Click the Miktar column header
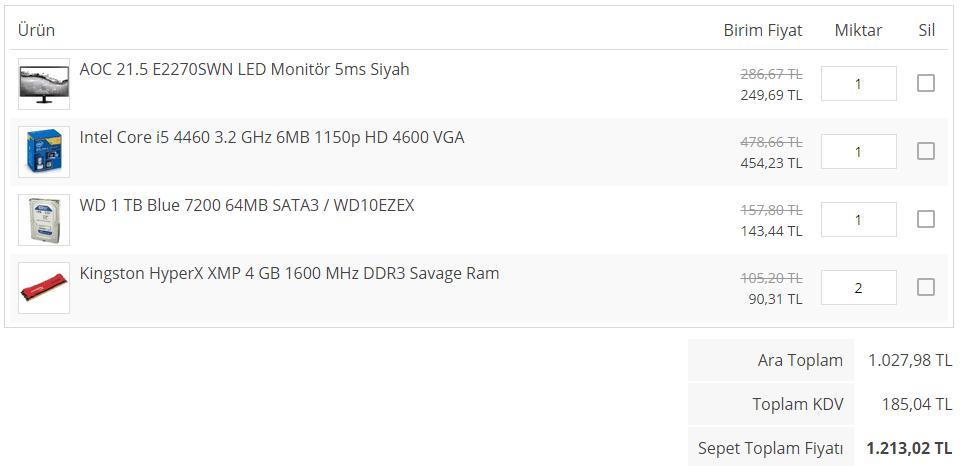The image size is (962, 466). coord(858,30)
